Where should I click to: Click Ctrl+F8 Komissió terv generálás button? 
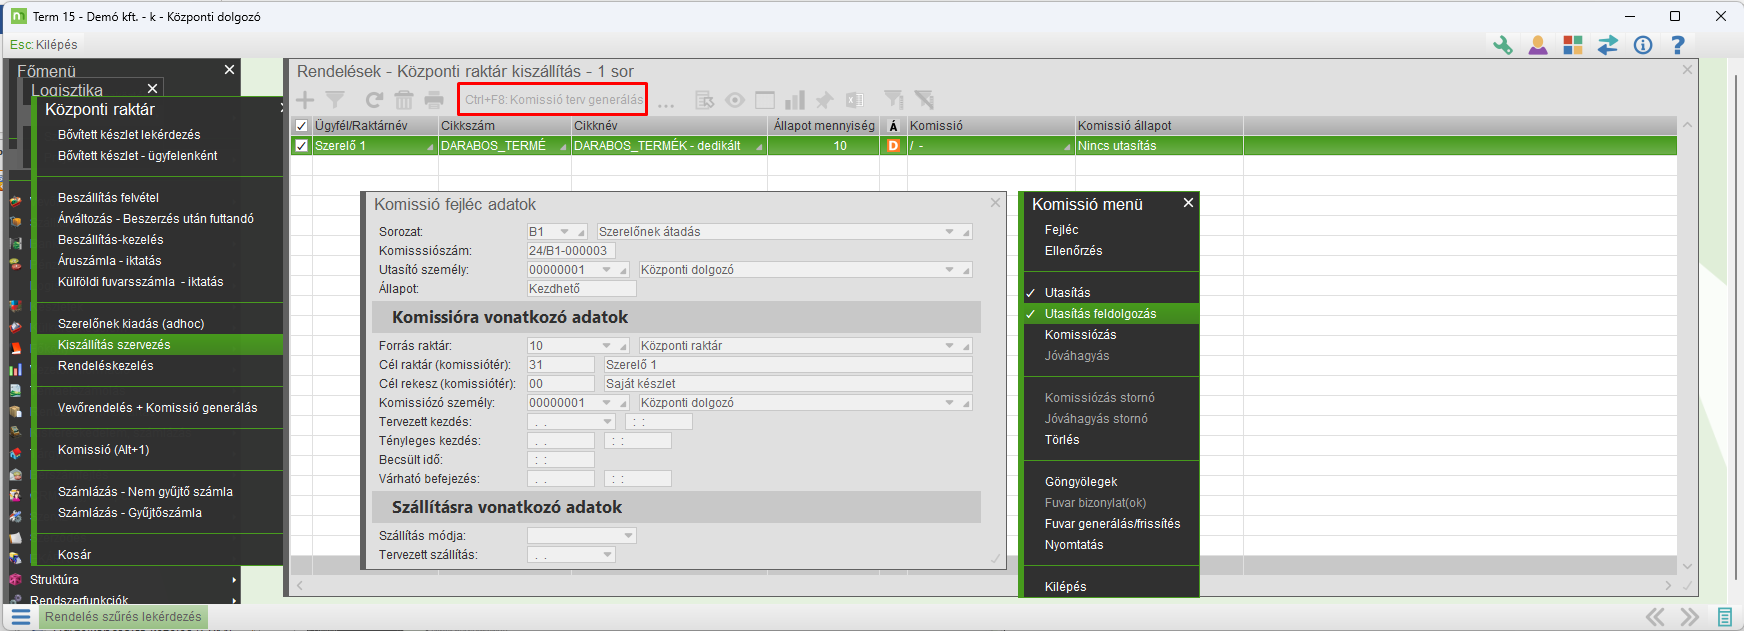553,100
